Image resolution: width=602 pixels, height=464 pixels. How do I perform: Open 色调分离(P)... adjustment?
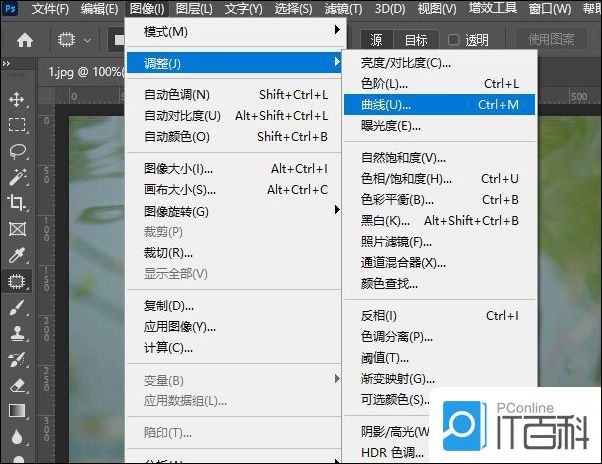(x=439, y=337)
